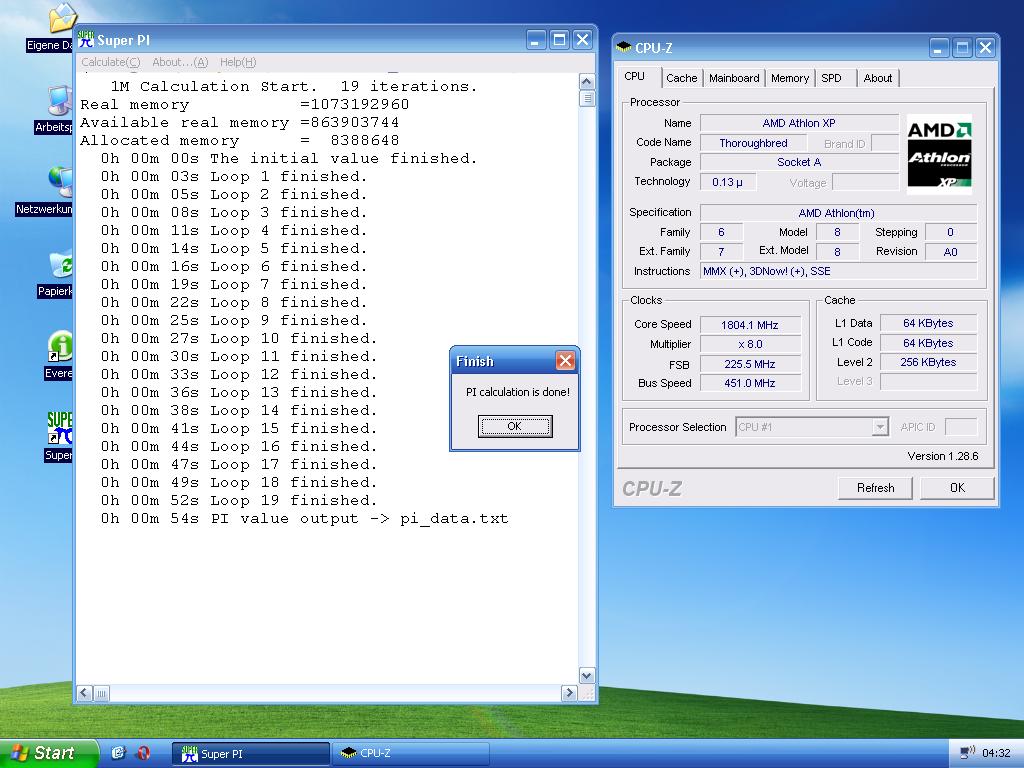
Task: Close the Super PI window
Action: 582,40
